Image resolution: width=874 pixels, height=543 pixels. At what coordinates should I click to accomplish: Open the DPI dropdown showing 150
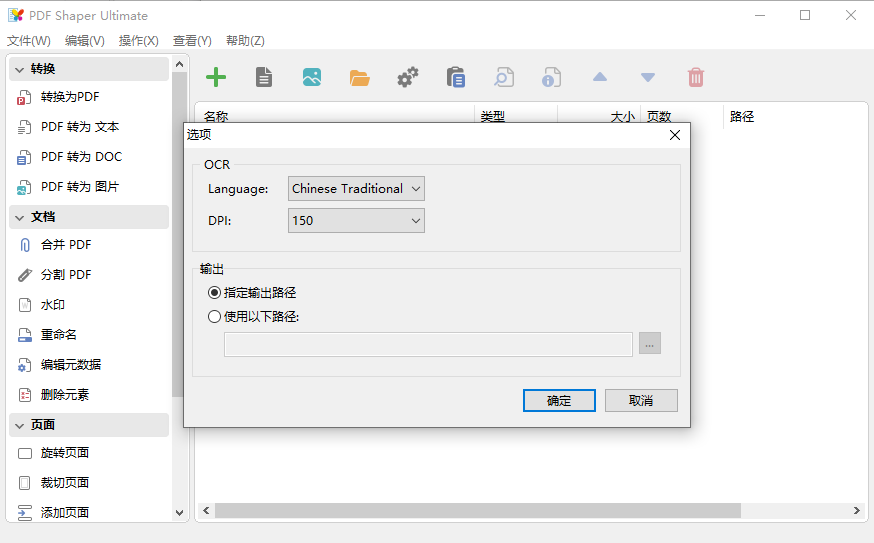pos(356,220)
